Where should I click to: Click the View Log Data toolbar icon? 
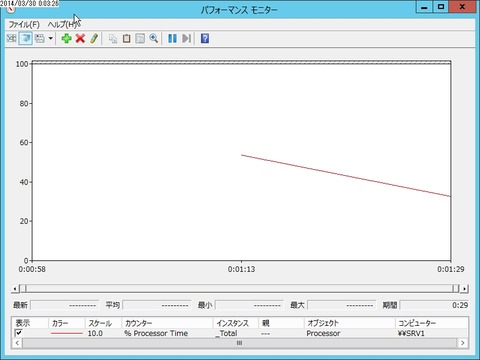[25, 38]
